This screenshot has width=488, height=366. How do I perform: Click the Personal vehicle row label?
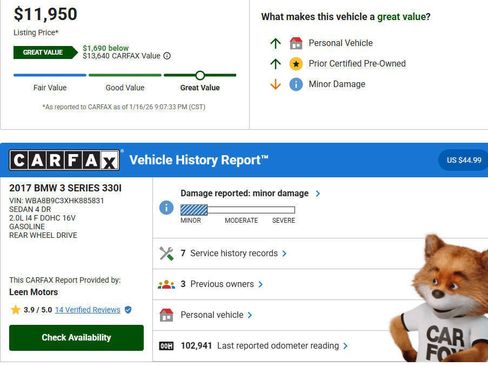pyautogui.click(x=212, y=315)
